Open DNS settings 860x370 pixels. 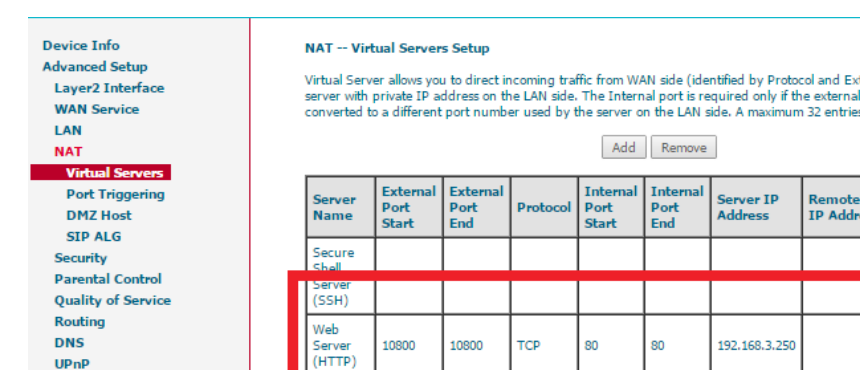[x=69, y=343]
